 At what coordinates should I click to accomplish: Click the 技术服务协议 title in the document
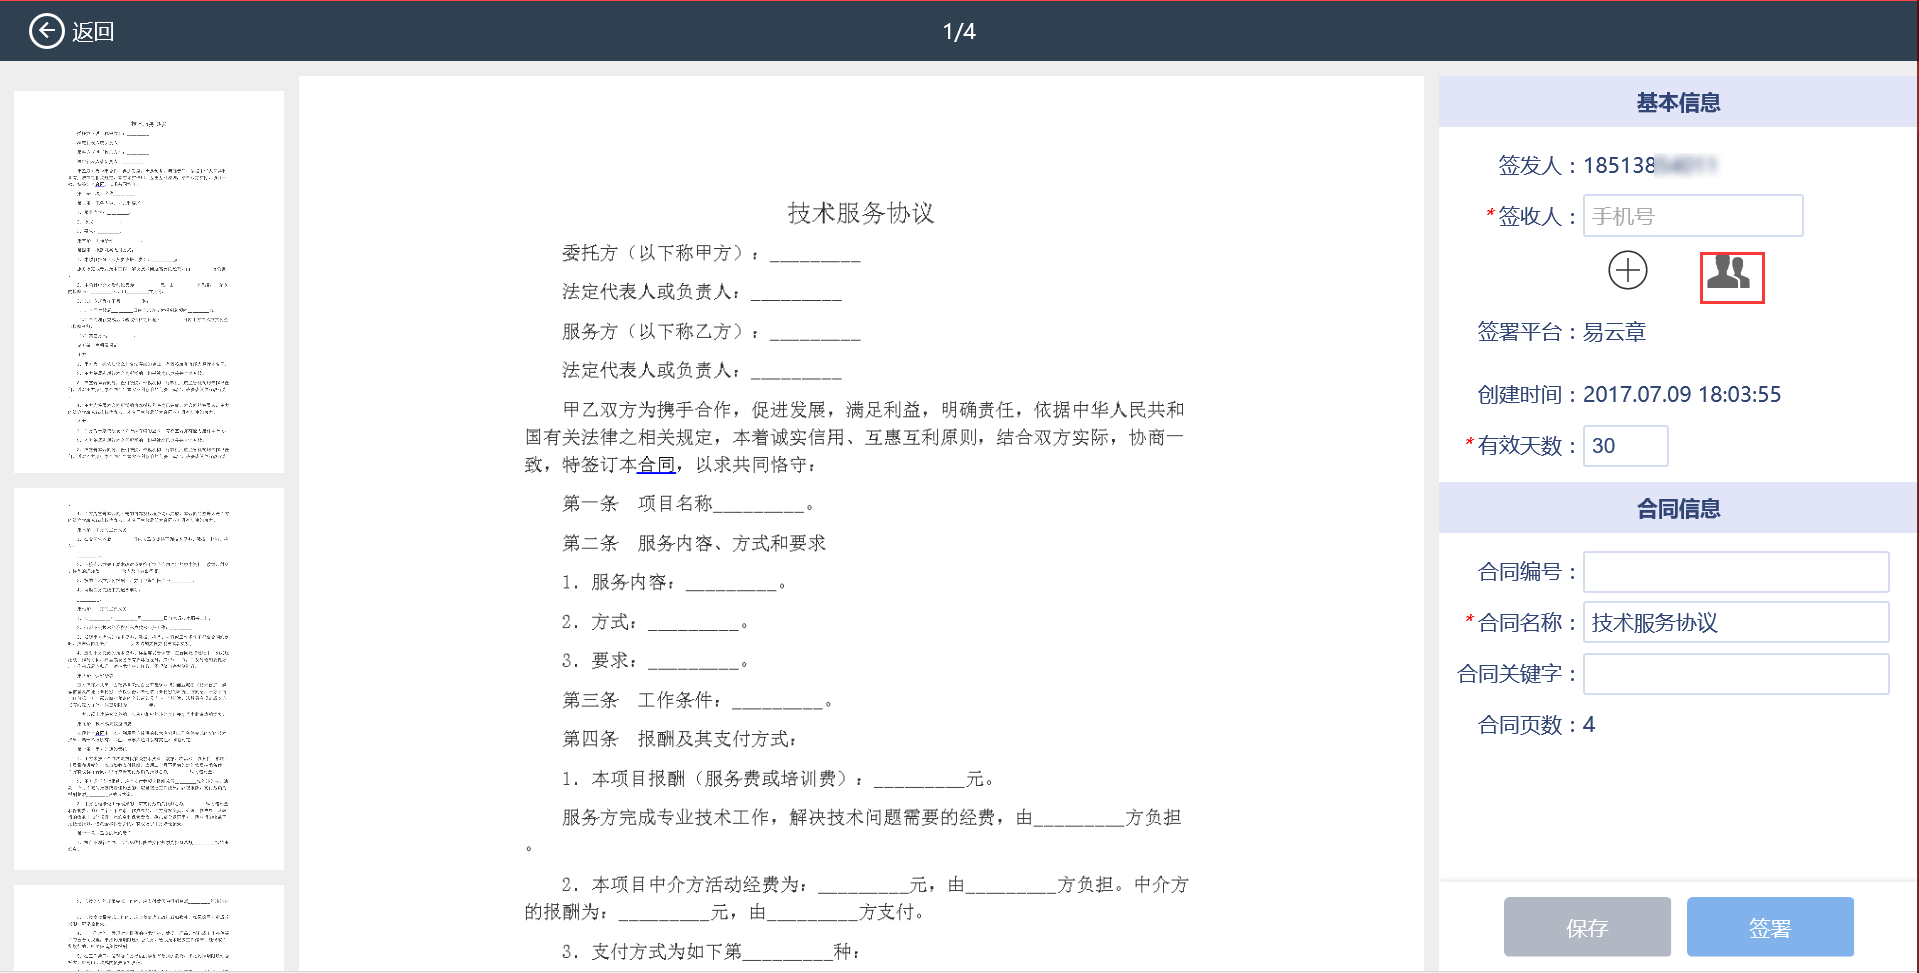[860, 213]
